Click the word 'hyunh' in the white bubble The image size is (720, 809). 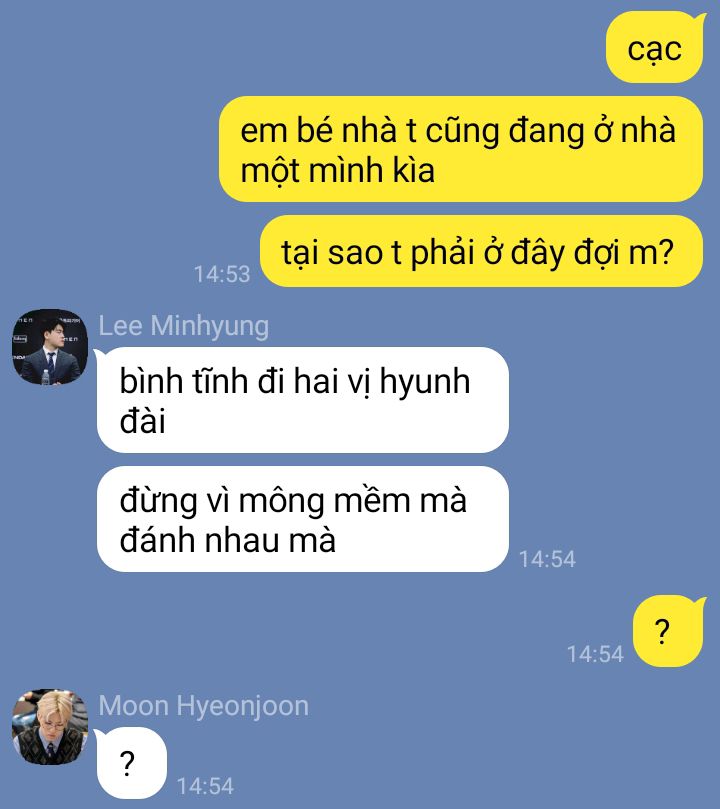pyautogui.click(x=425, y=383)
